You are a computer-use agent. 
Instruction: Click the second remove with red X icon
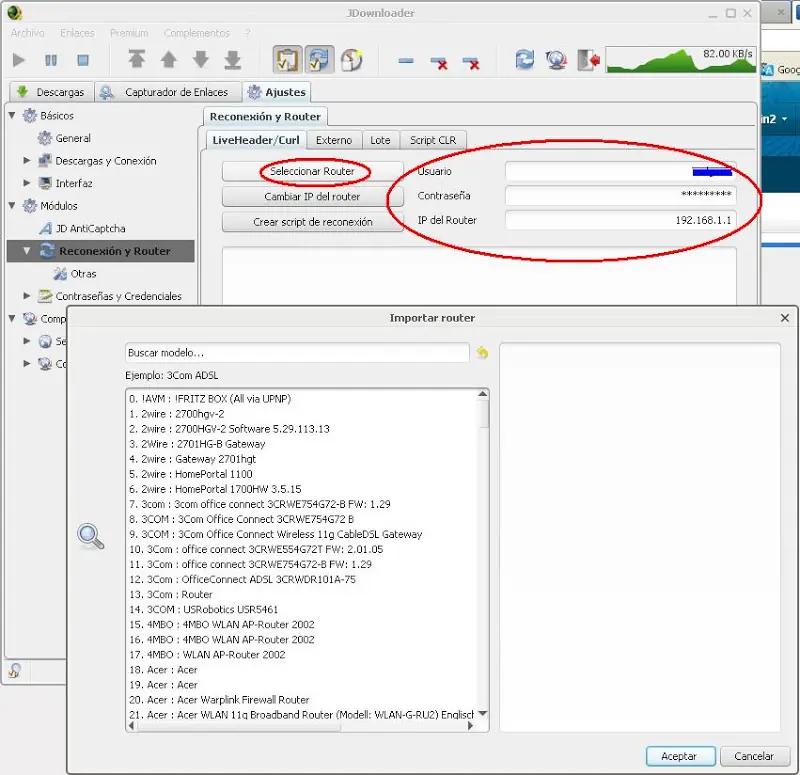[471, 63]
